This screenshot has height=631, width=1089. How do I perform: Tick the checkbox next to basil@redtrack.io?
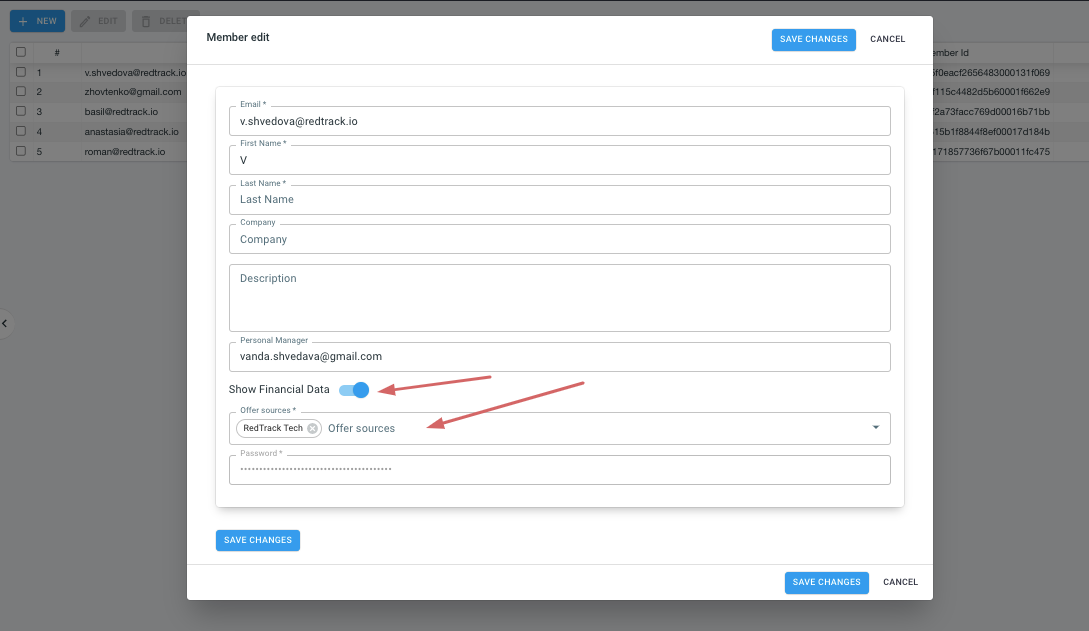(21, 111)
